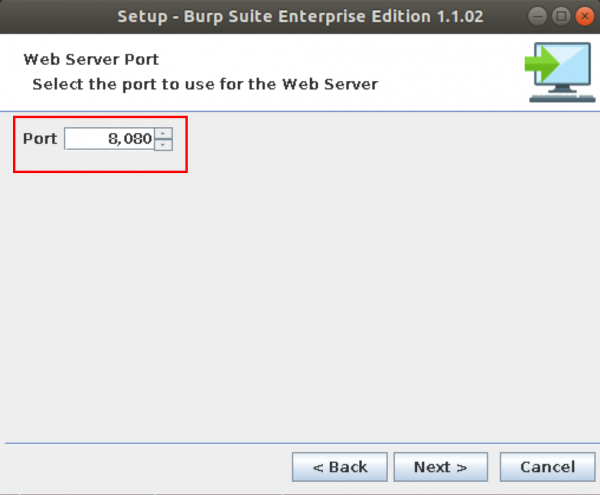Click the "Web Server Port" heading
600x495 pixels.
pos(91,60)
